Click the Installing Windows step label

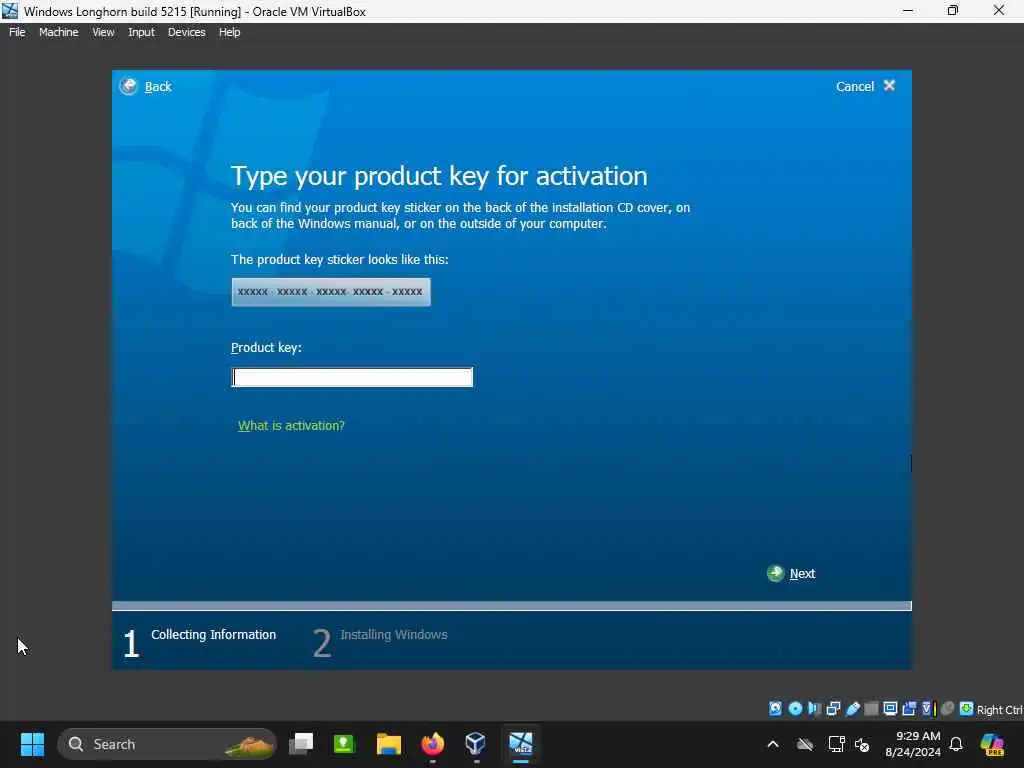click(x=394, y=634)
